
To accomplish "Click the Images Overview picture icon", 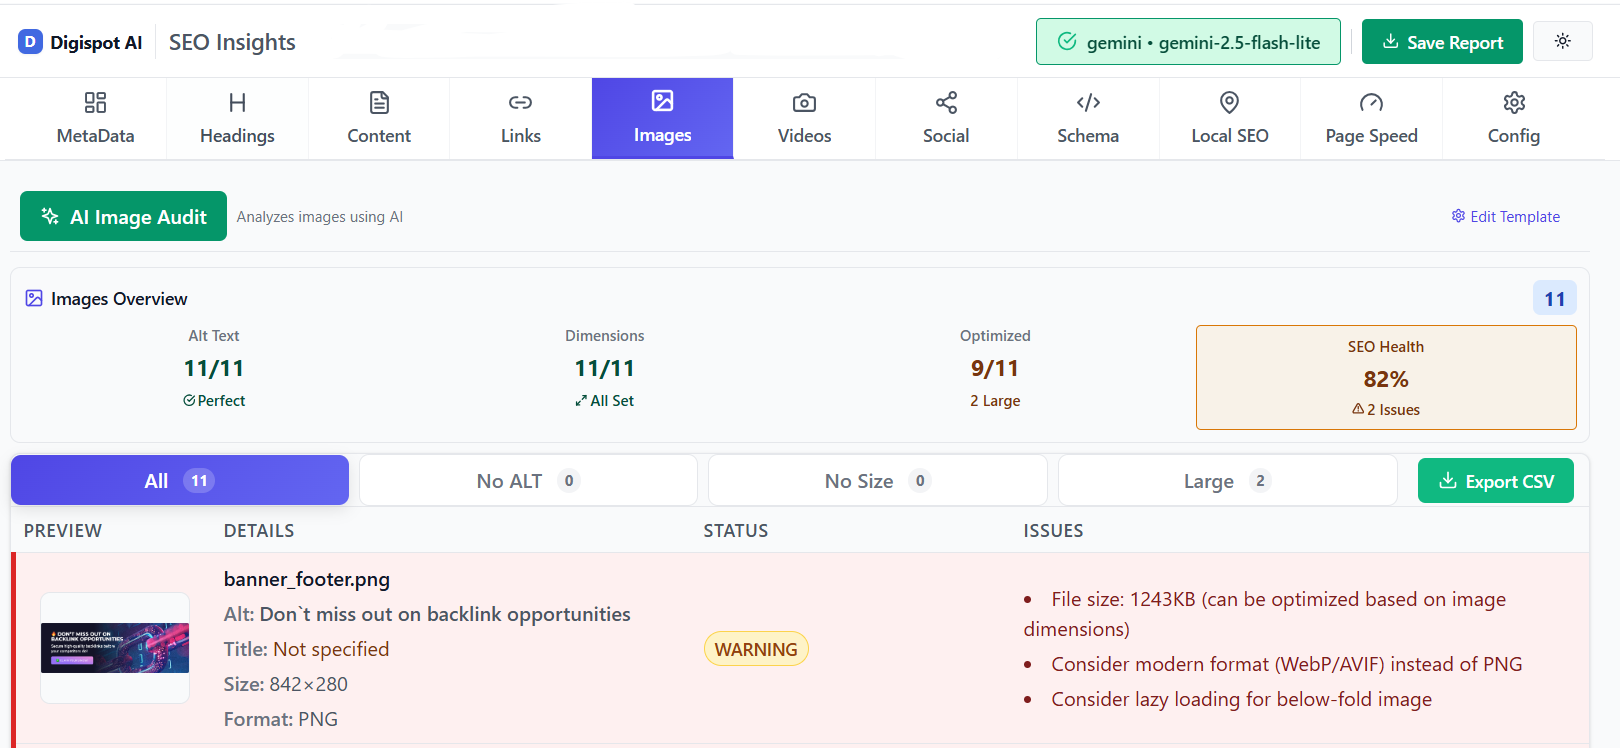I will [x=34, y=298].
